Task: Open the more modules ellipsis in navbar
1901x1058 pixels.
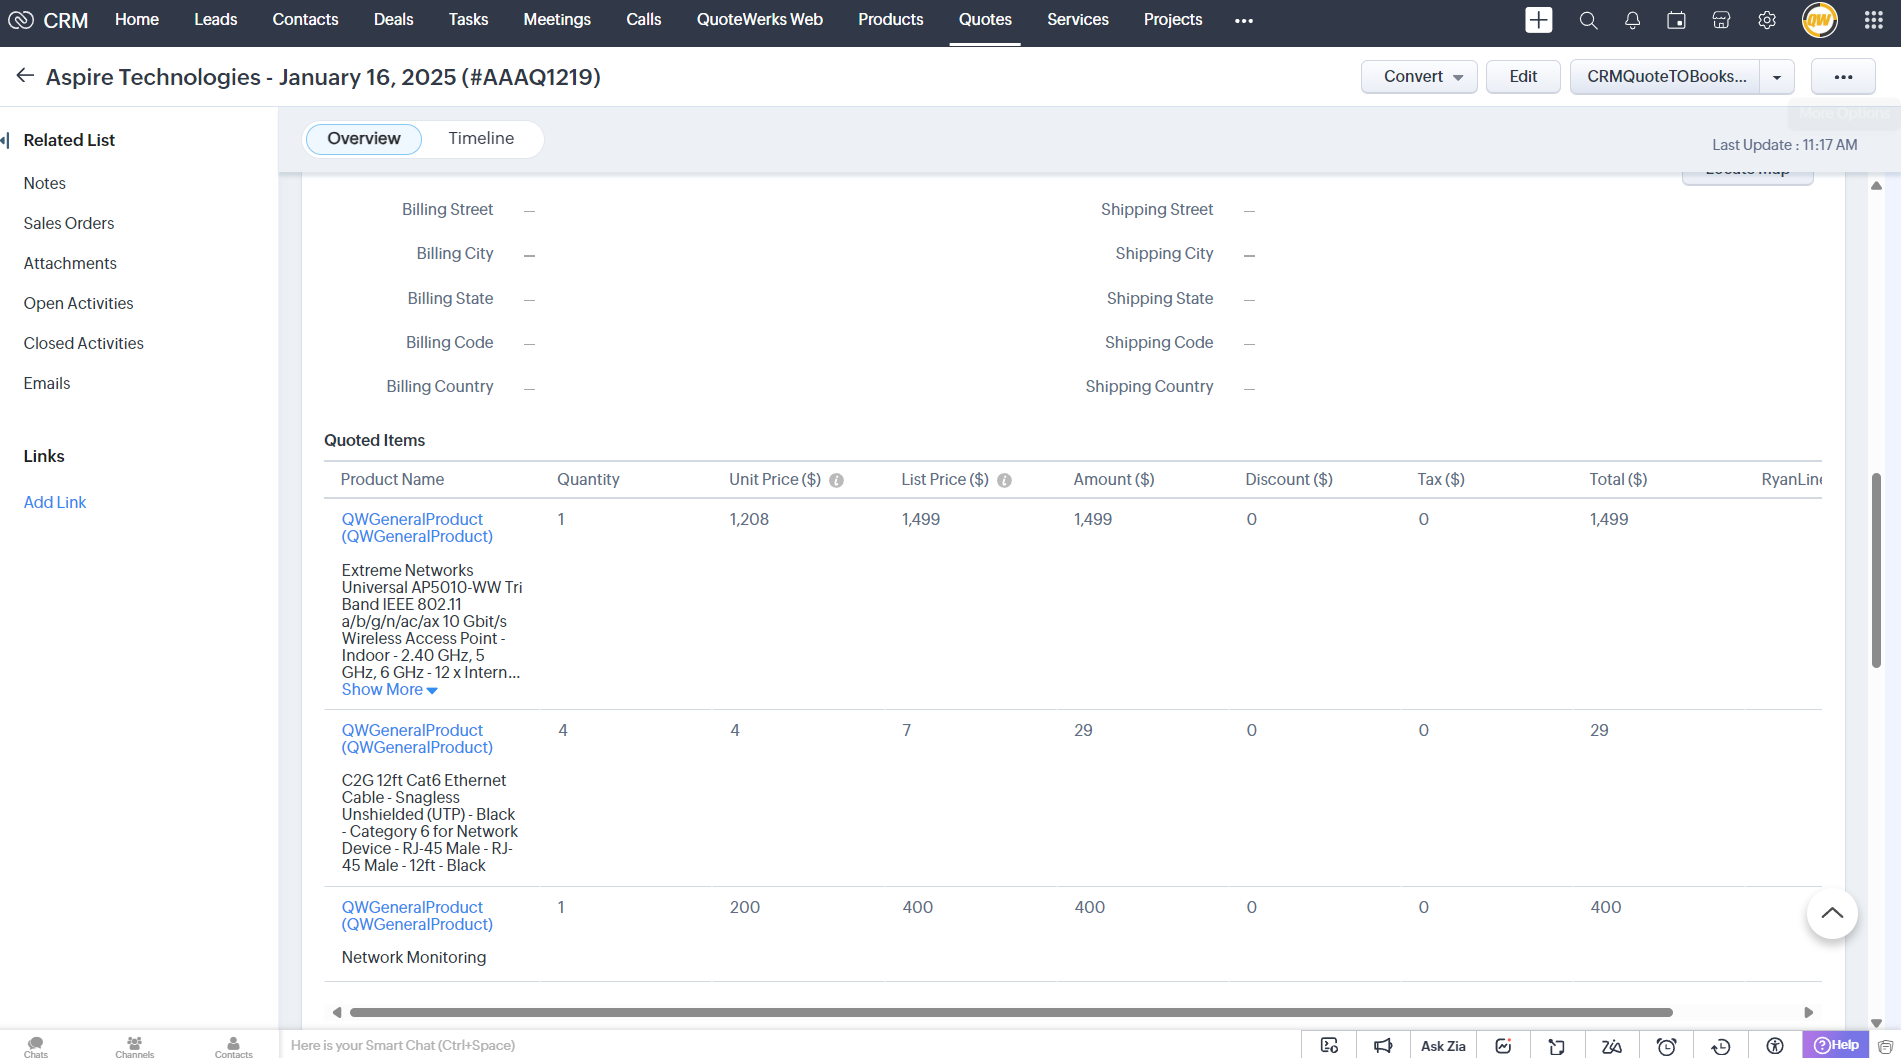Action: [1244, 20]
